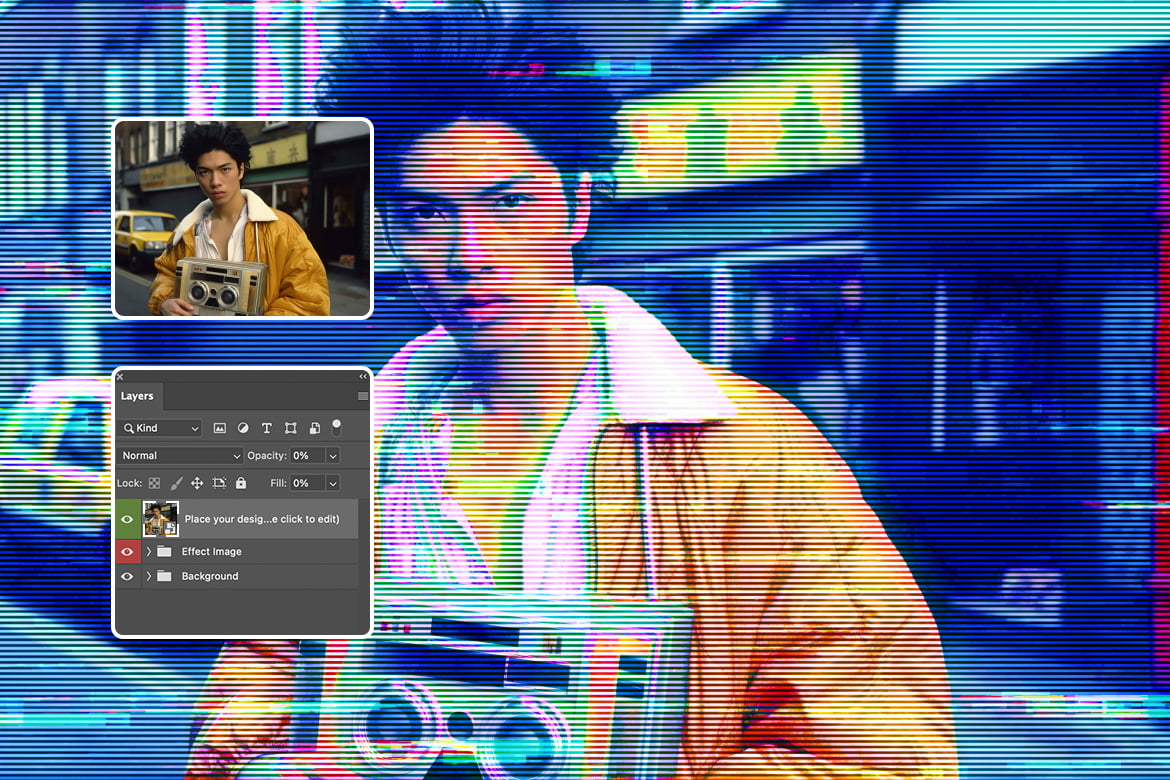
Task: Toggle the layer filtering on/off switch
Action: coord(337,428)
